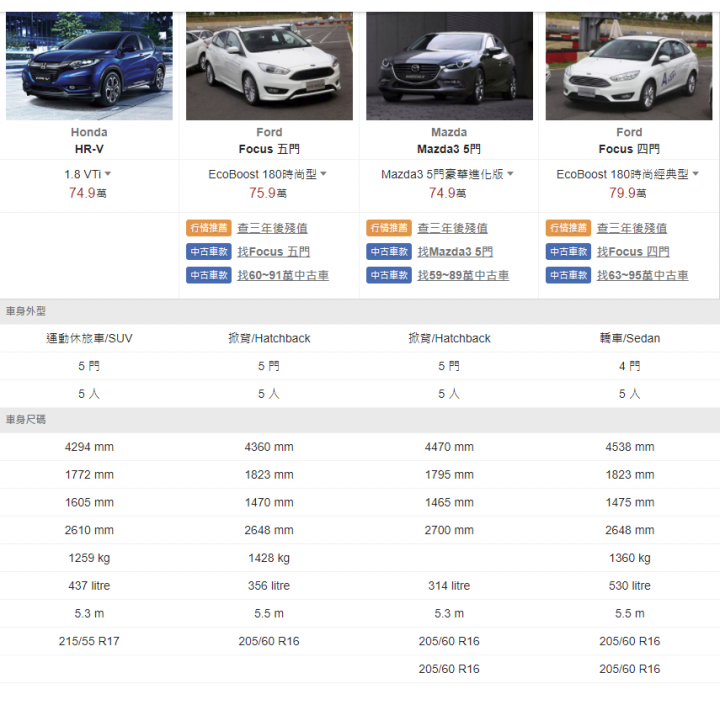The width and height of the screenshot is (720, 710).
Task: Click the '車身尺碼' section header
Action: point(360,420)
